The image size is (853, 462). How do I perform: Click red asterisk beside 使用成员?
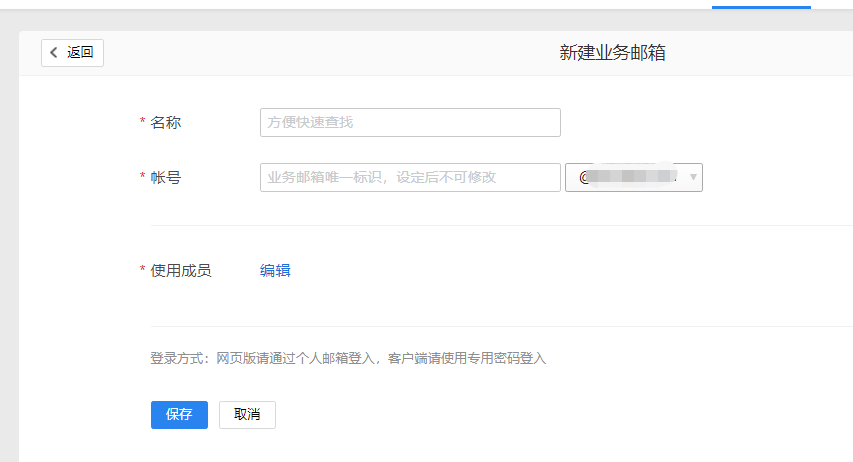pos(142,270)
